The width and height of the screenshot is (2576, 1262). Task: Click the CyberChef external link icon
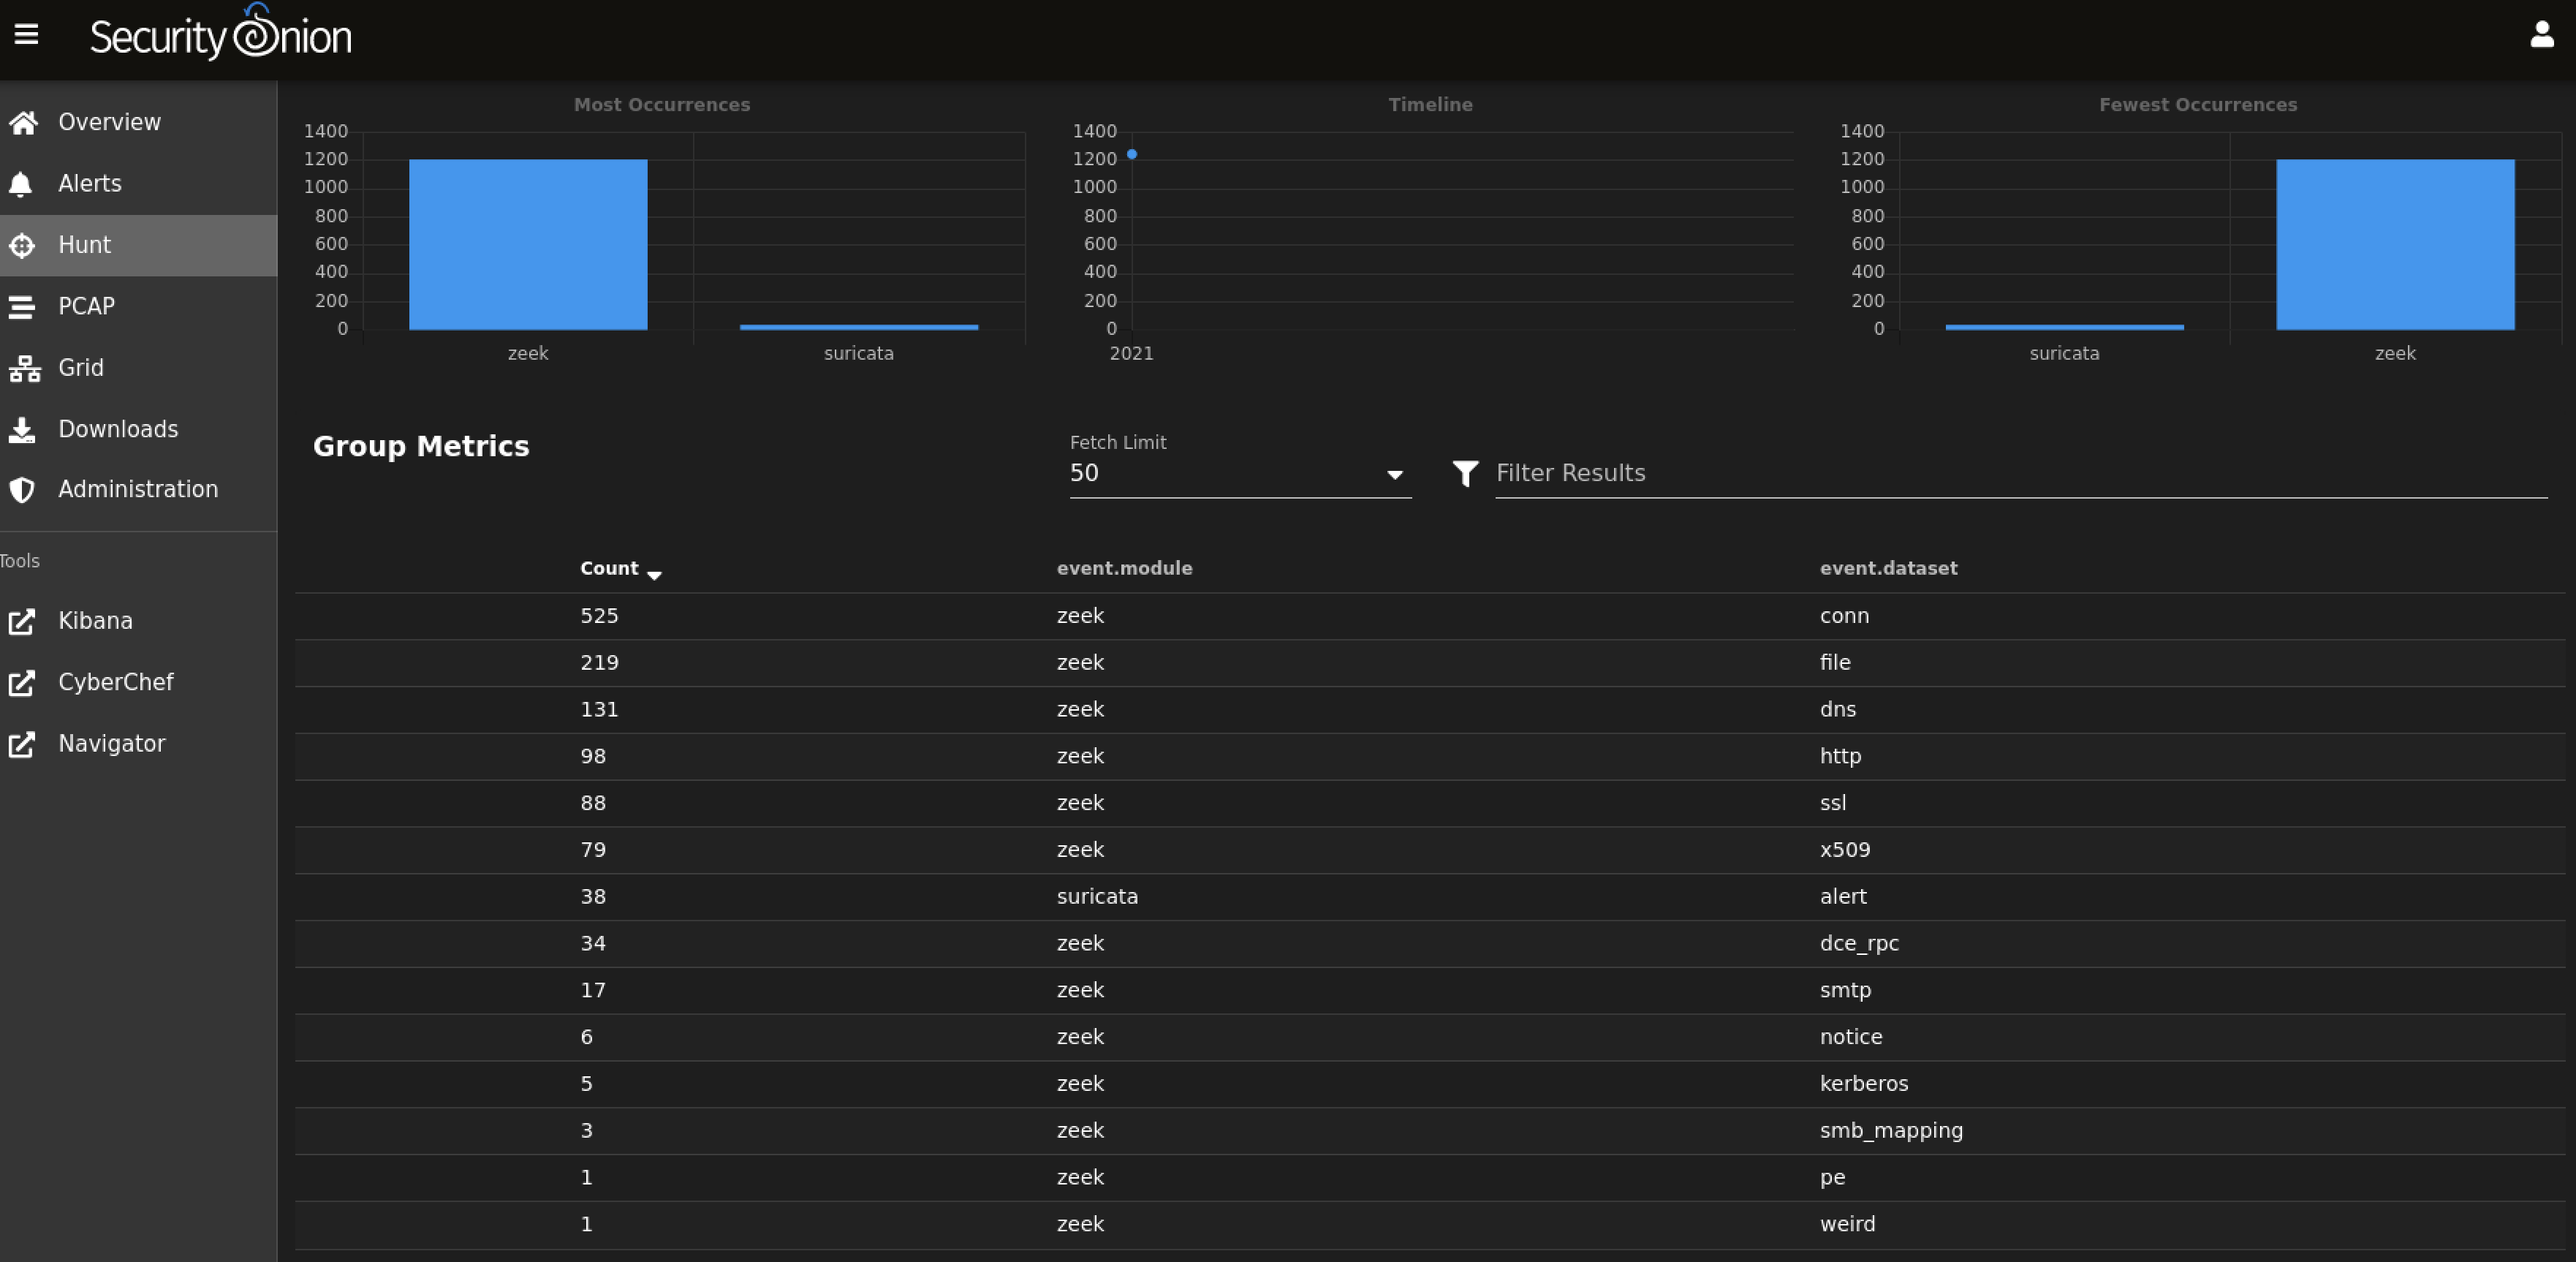click(x=22, y=683)
